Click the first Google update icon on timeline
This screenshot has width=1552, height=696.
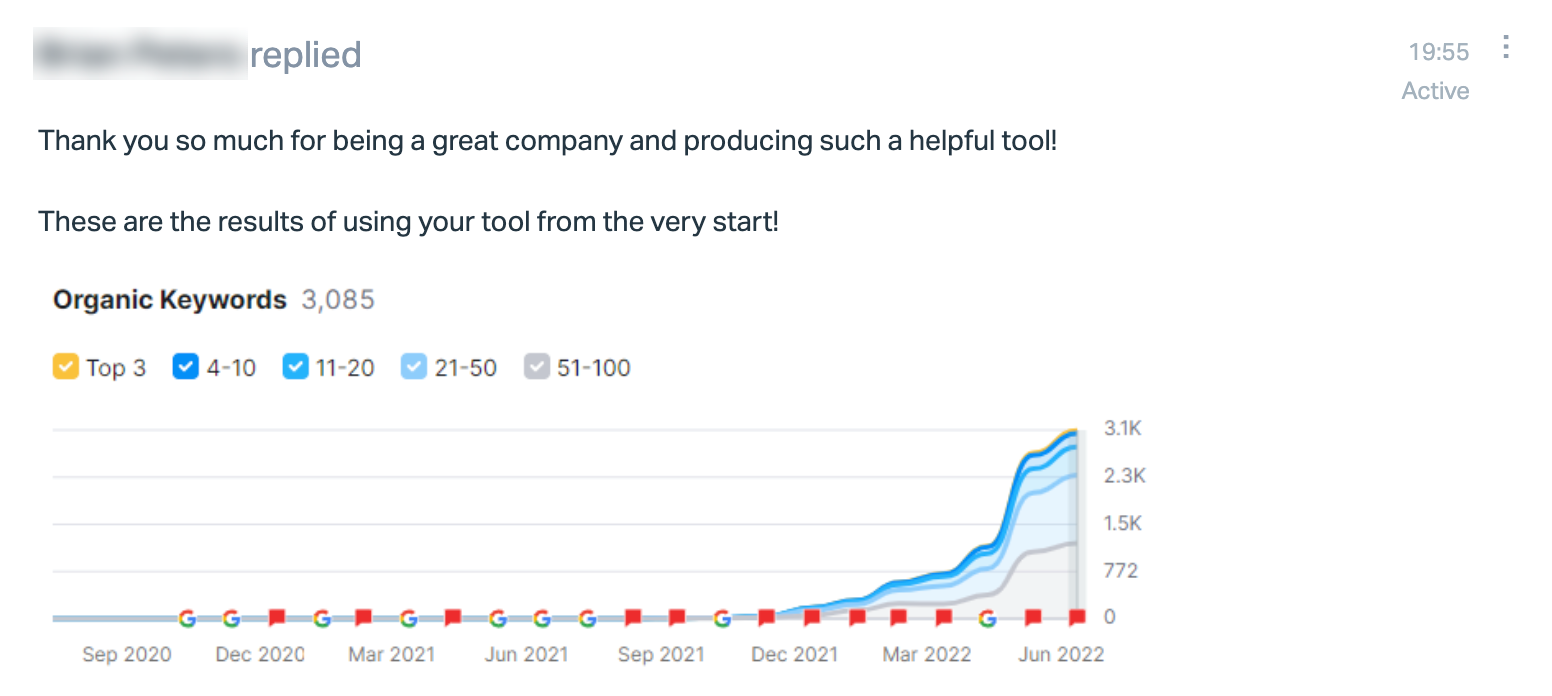pos(187,618)
